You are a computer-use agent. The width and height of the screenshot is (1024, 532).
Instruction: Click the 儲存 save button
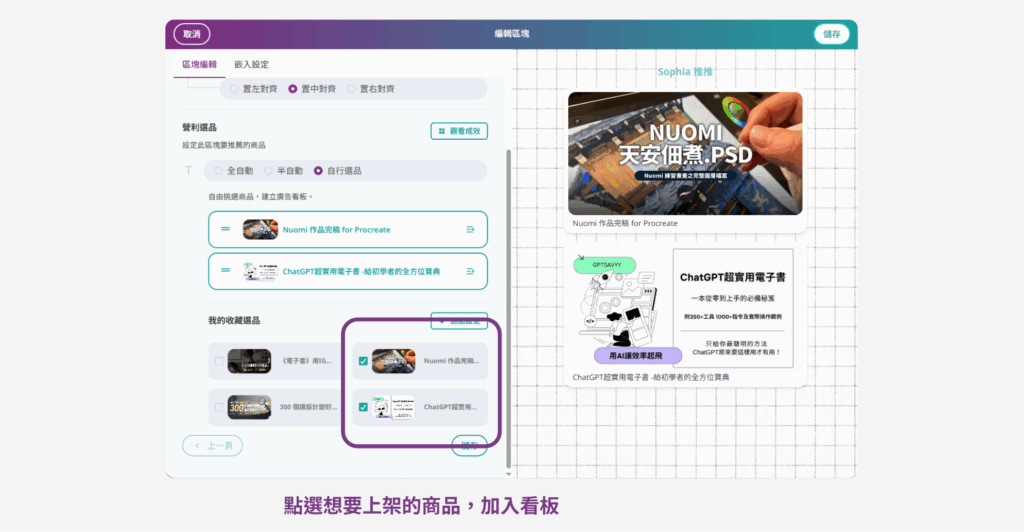point(831,34)
